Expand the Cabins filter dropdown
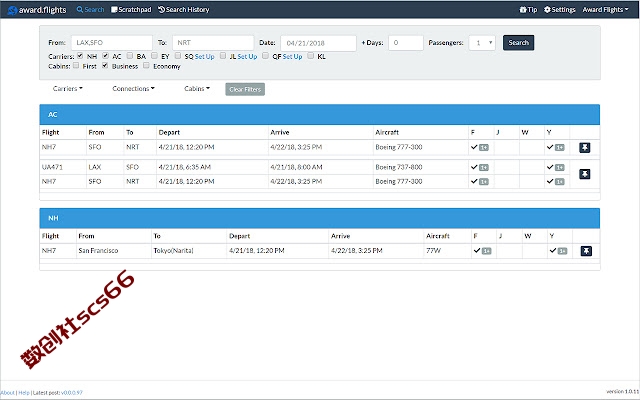Screen dimensions: 640x400 point(197,89)
